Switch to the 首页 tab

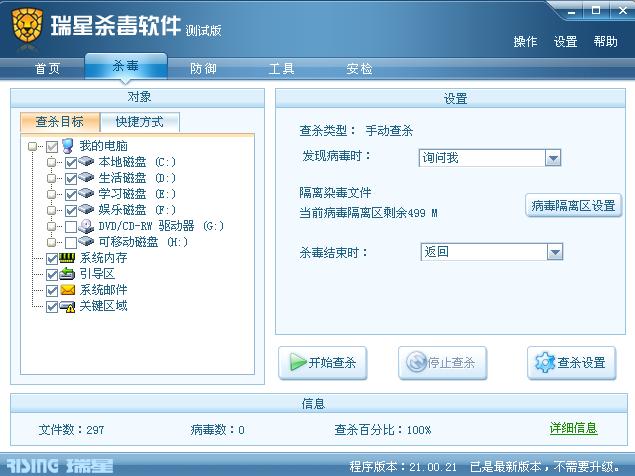click(x=47, y=68)
